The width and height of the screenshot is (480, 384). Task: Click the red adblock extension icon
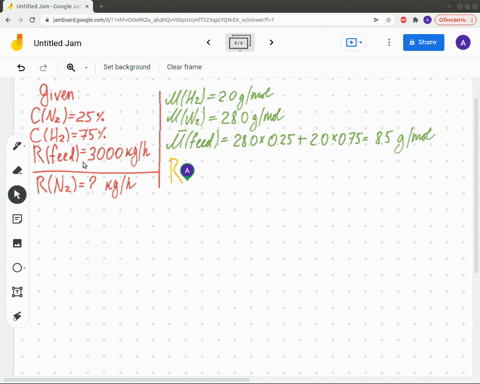click(403, 20)
